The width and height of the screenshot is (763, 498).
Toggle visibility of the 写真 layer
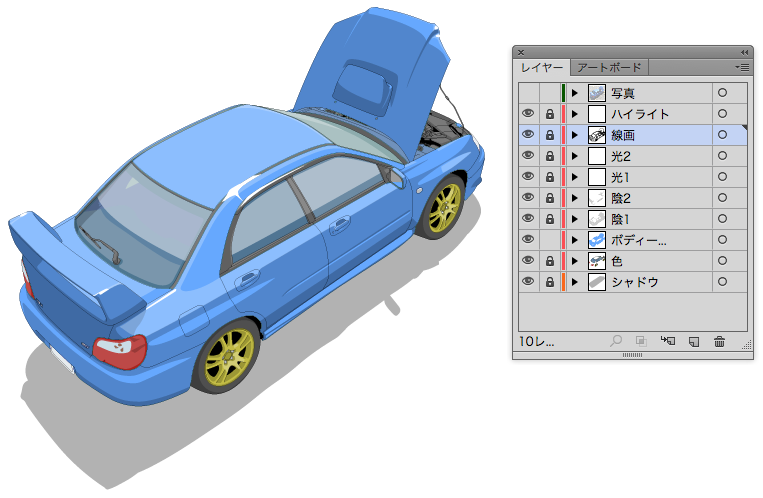tap(528, 92)
